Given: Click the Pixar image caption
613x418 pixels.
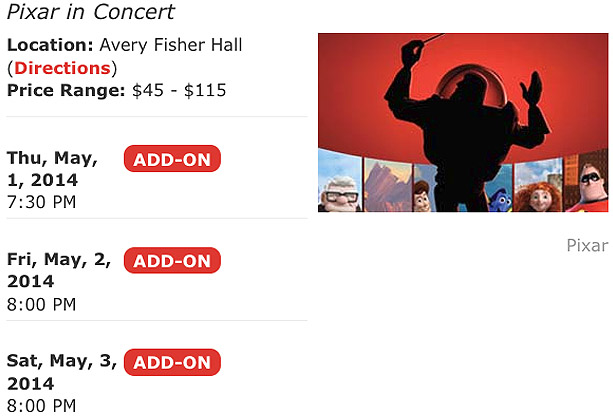Looking at the screenshot, I should click(x=587, y=246).
